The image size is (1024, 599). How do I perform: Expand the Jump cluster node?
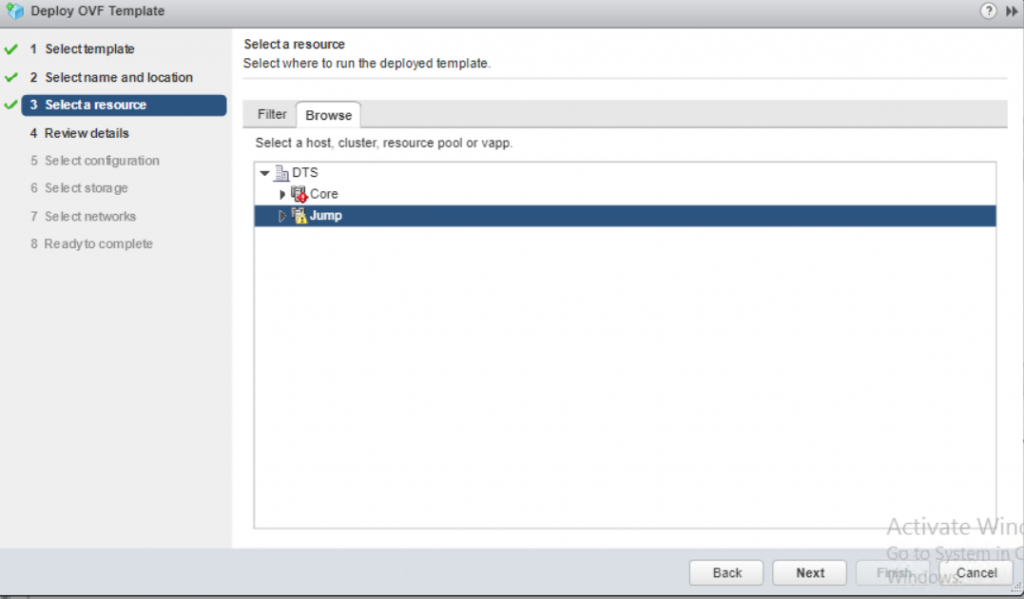click(282, 215)
